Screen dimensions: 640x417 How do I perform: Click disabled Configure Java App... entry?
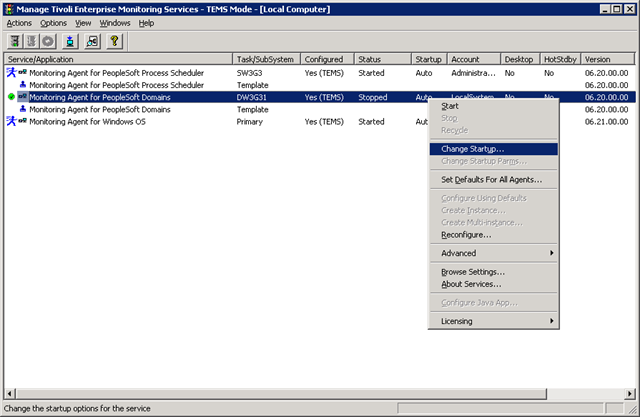pos(493,303)
